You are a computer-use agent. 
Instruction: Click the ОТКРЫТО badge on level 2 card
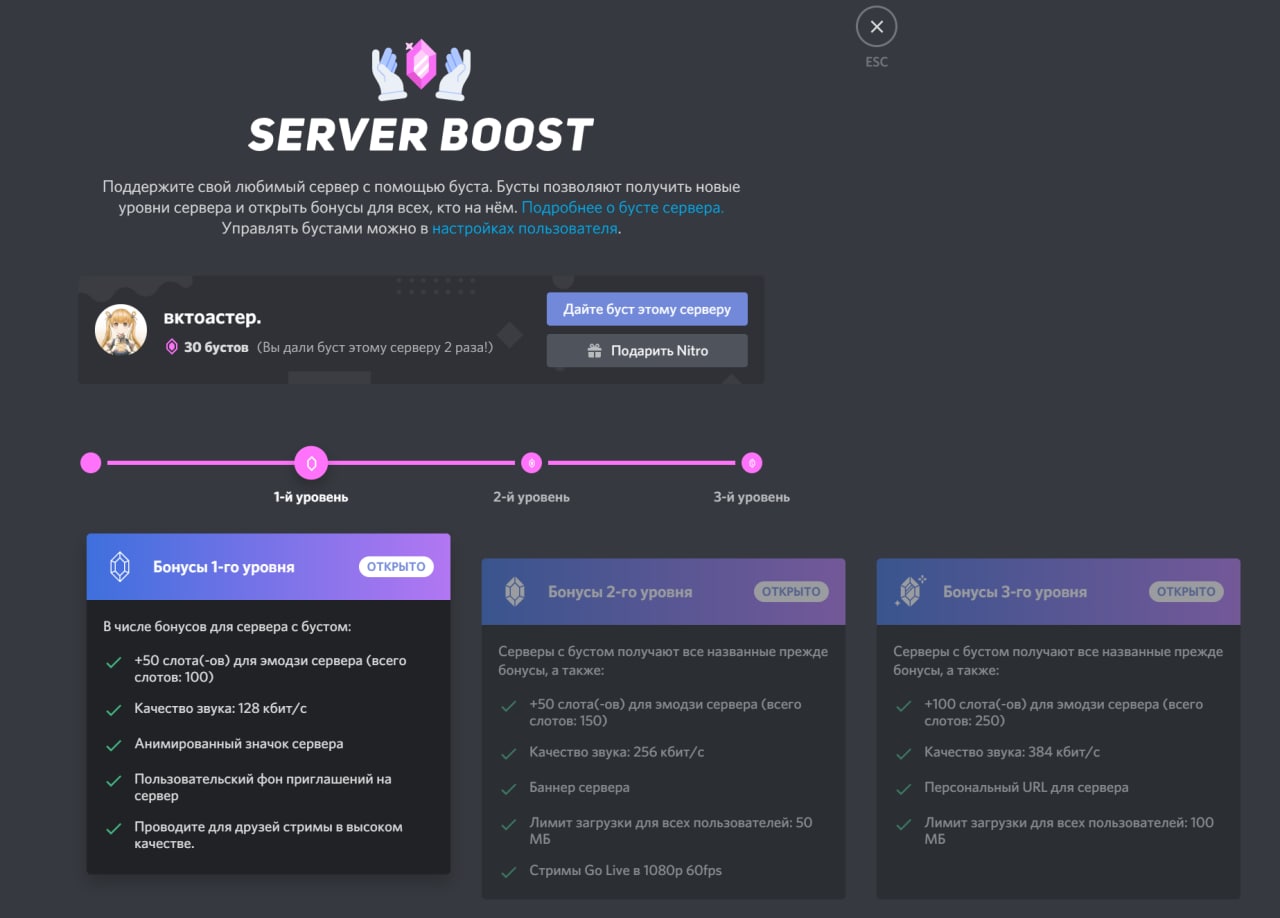click(791, 592)
